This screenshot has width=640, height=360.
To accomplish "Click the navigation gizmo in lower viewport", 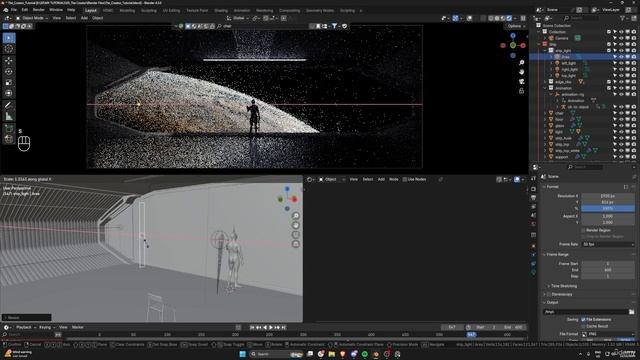I will (x=287, y=199).
